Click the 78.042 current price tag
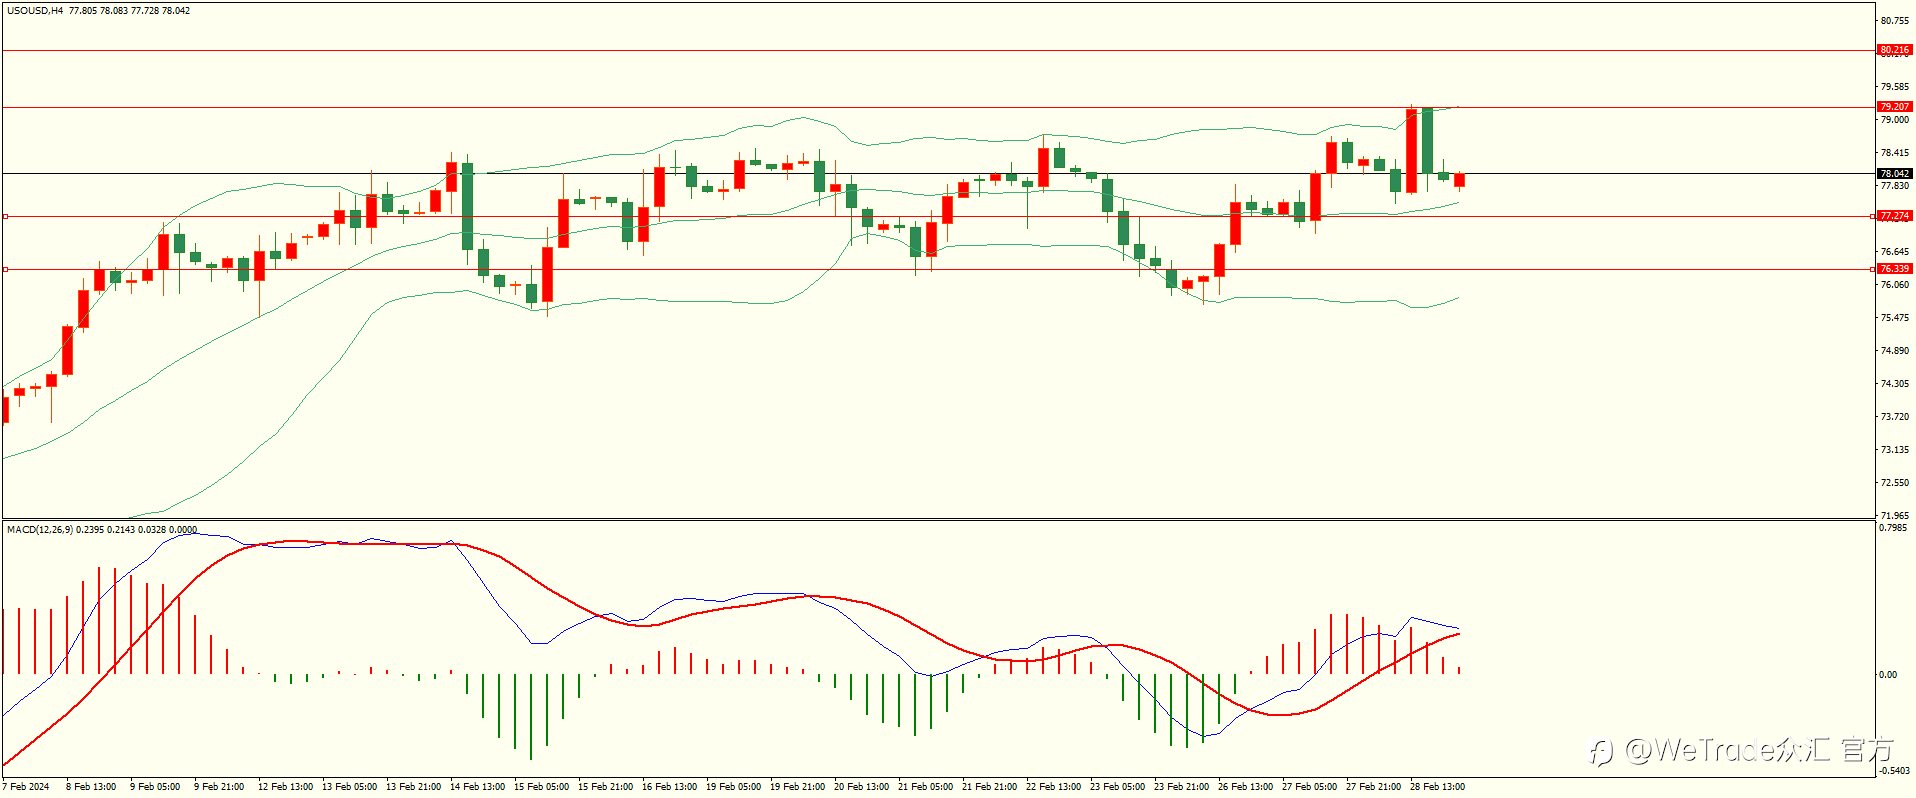Screen dimensions: 1916x798 [x=1895, y=173]
